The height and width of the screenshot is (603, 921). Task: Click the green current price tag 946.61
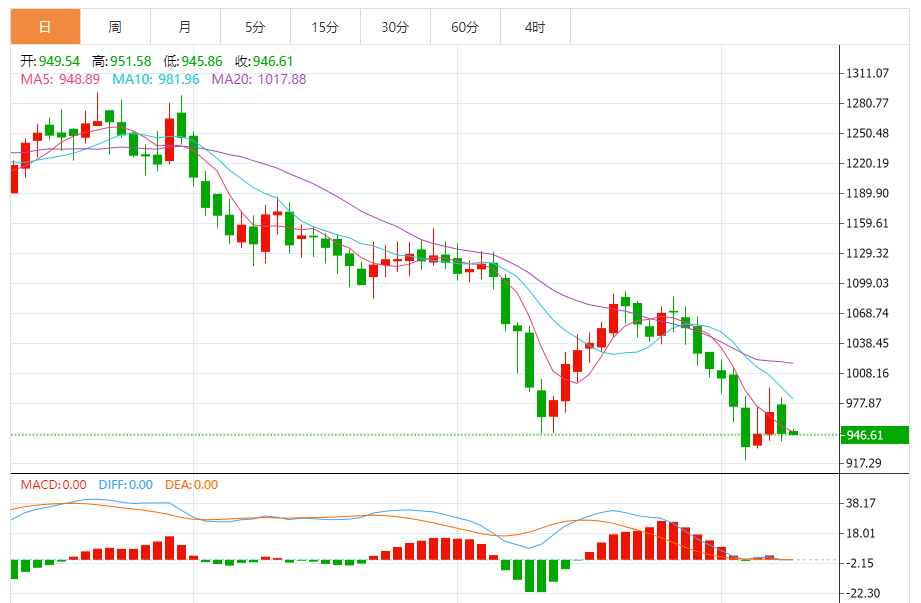(x=875, y=435)
